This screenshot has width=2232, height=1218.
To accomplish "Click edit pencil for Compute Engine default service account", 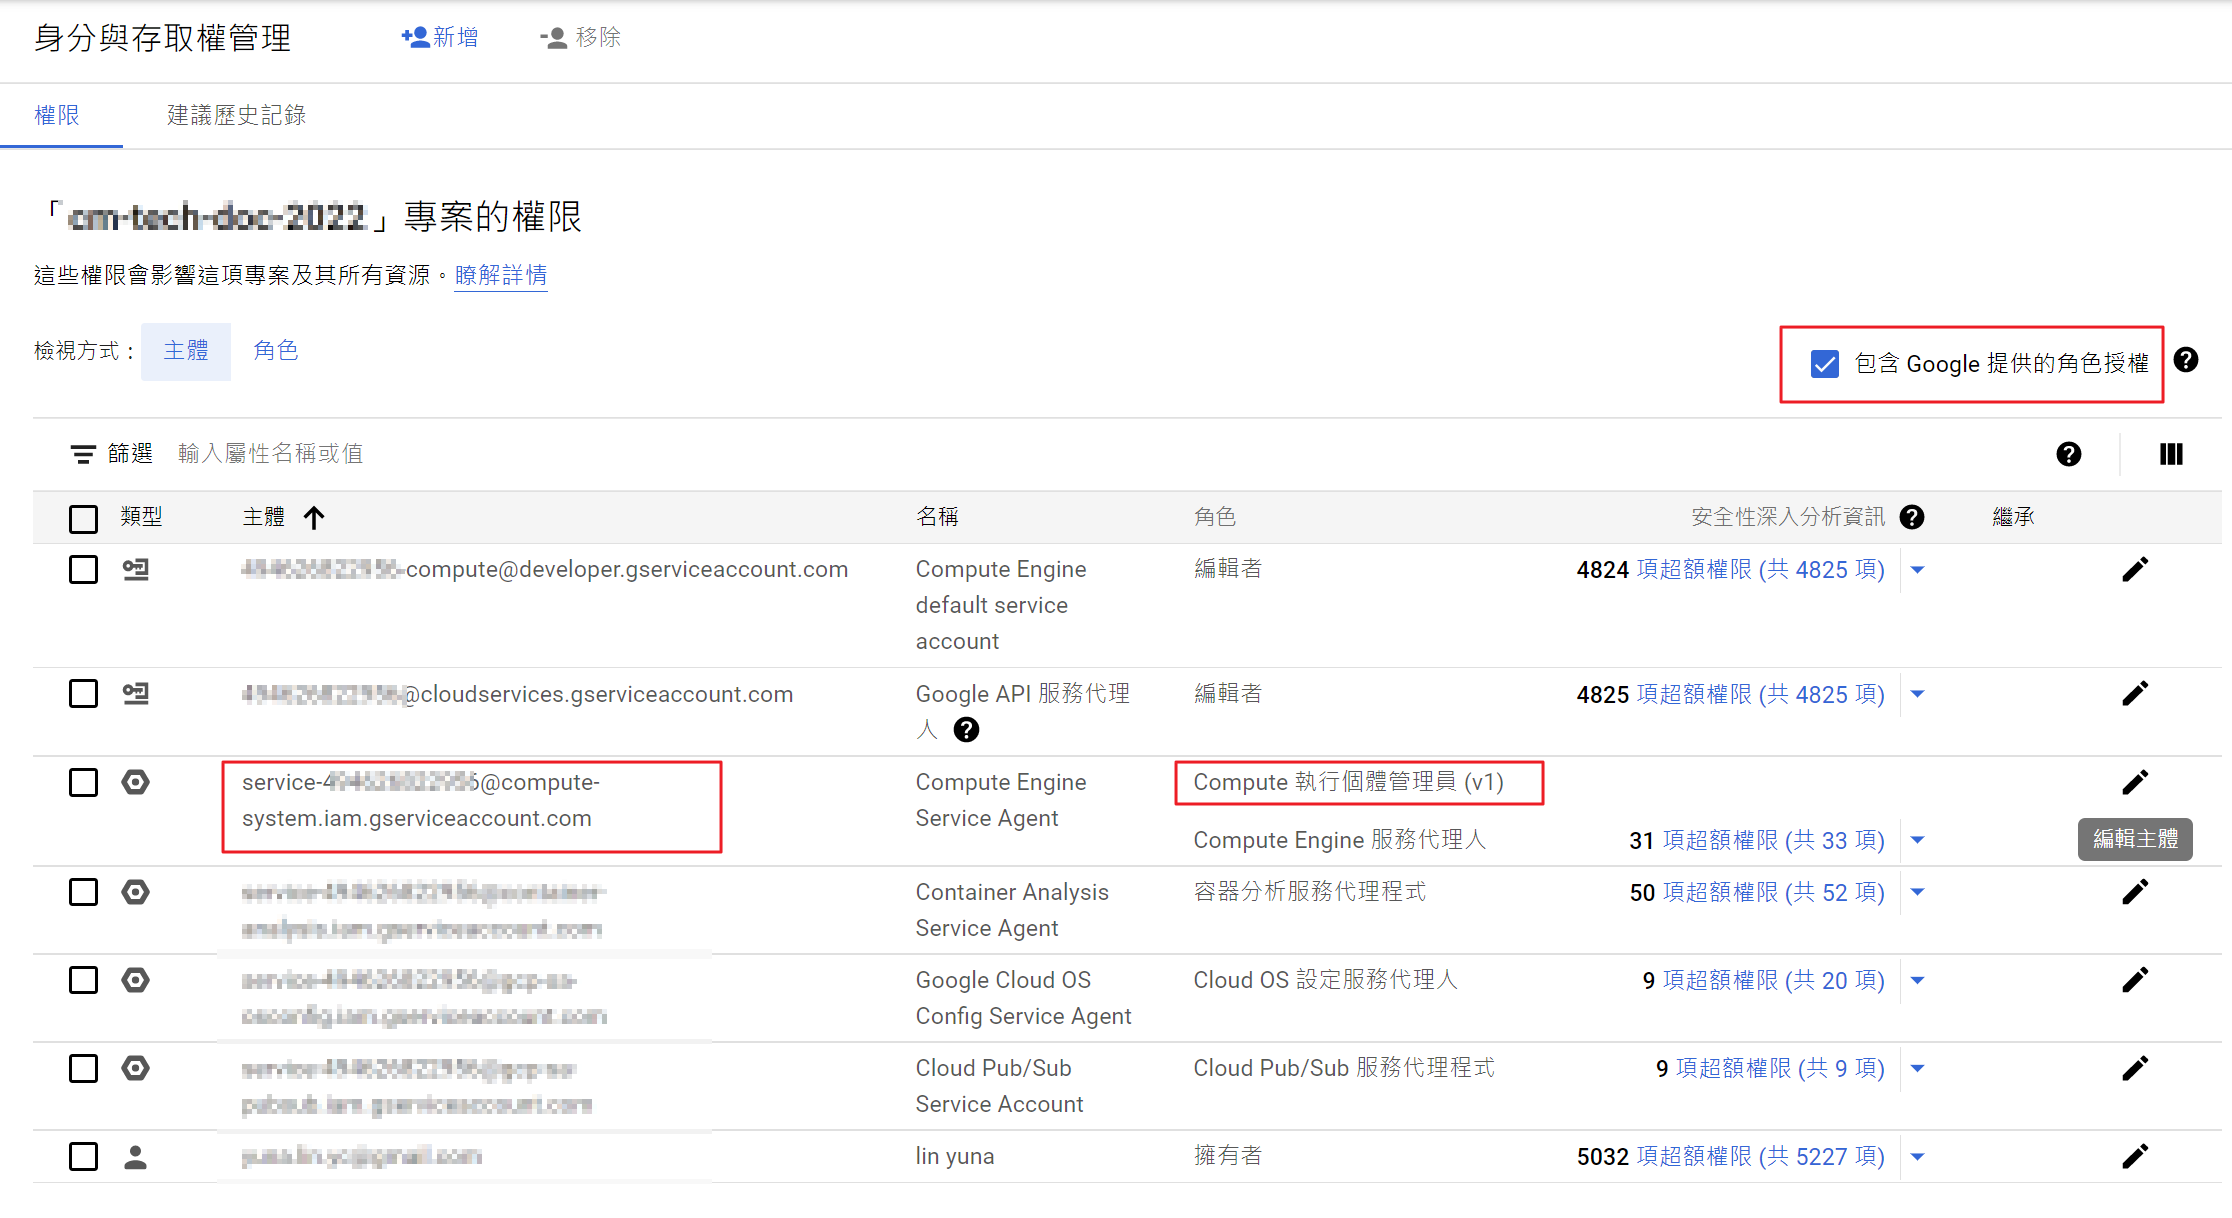I will (2135, 569).
